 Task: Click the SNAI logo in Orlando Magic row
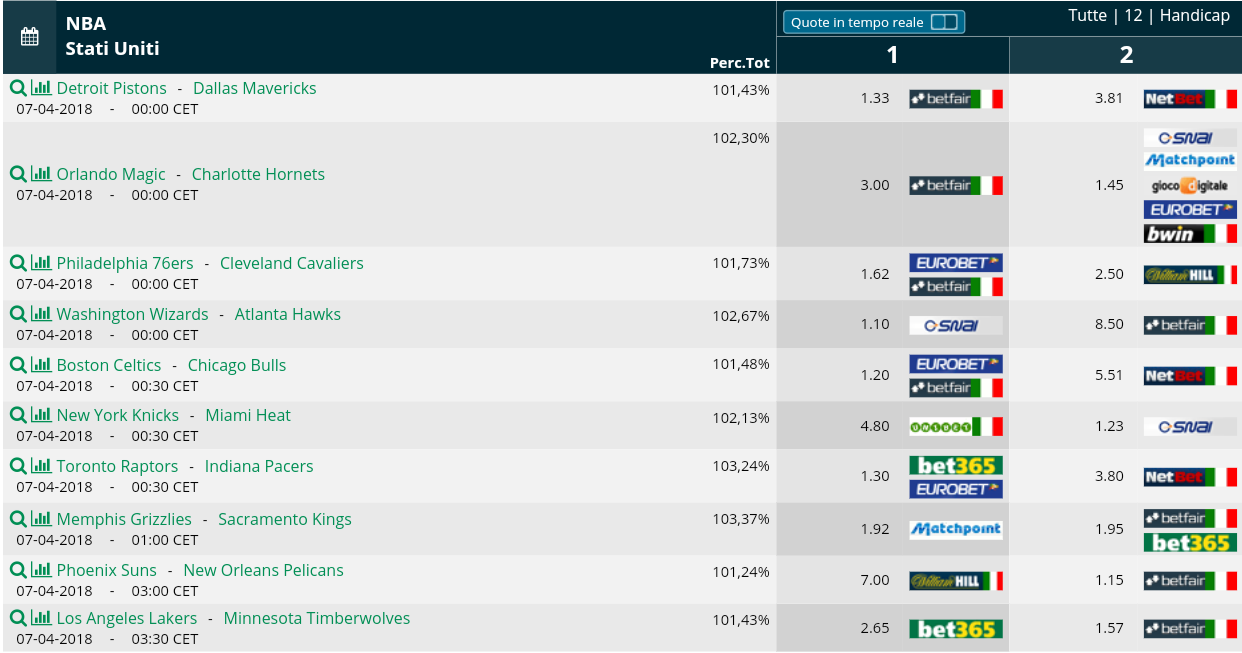tap(1190, 138)
